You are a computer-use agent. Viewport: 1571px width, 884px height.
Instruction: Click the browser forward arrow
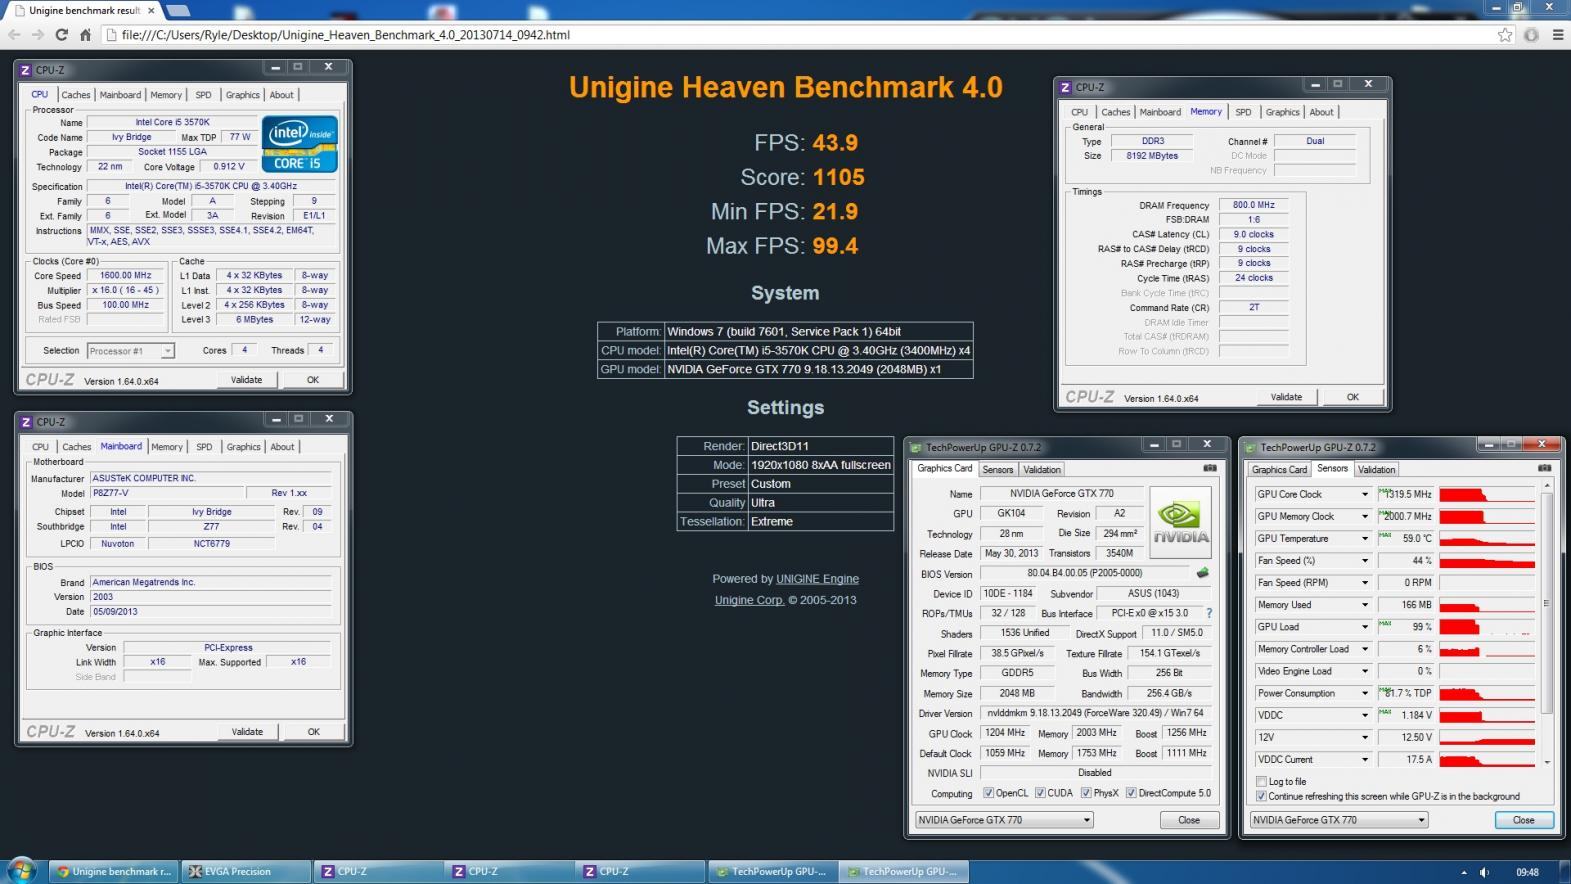pos(37,34)
